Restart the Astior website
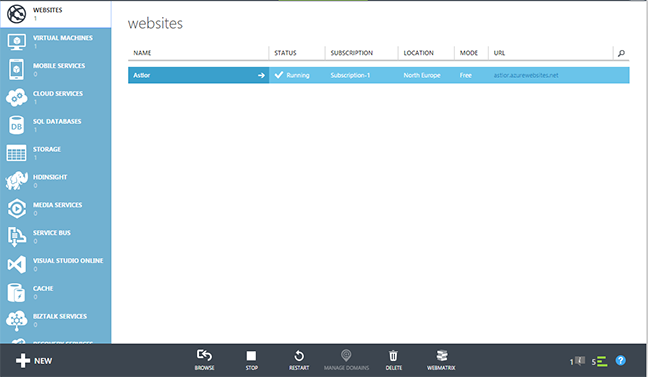Viewport: 648px width, 377px height. (x=299, y=360)
